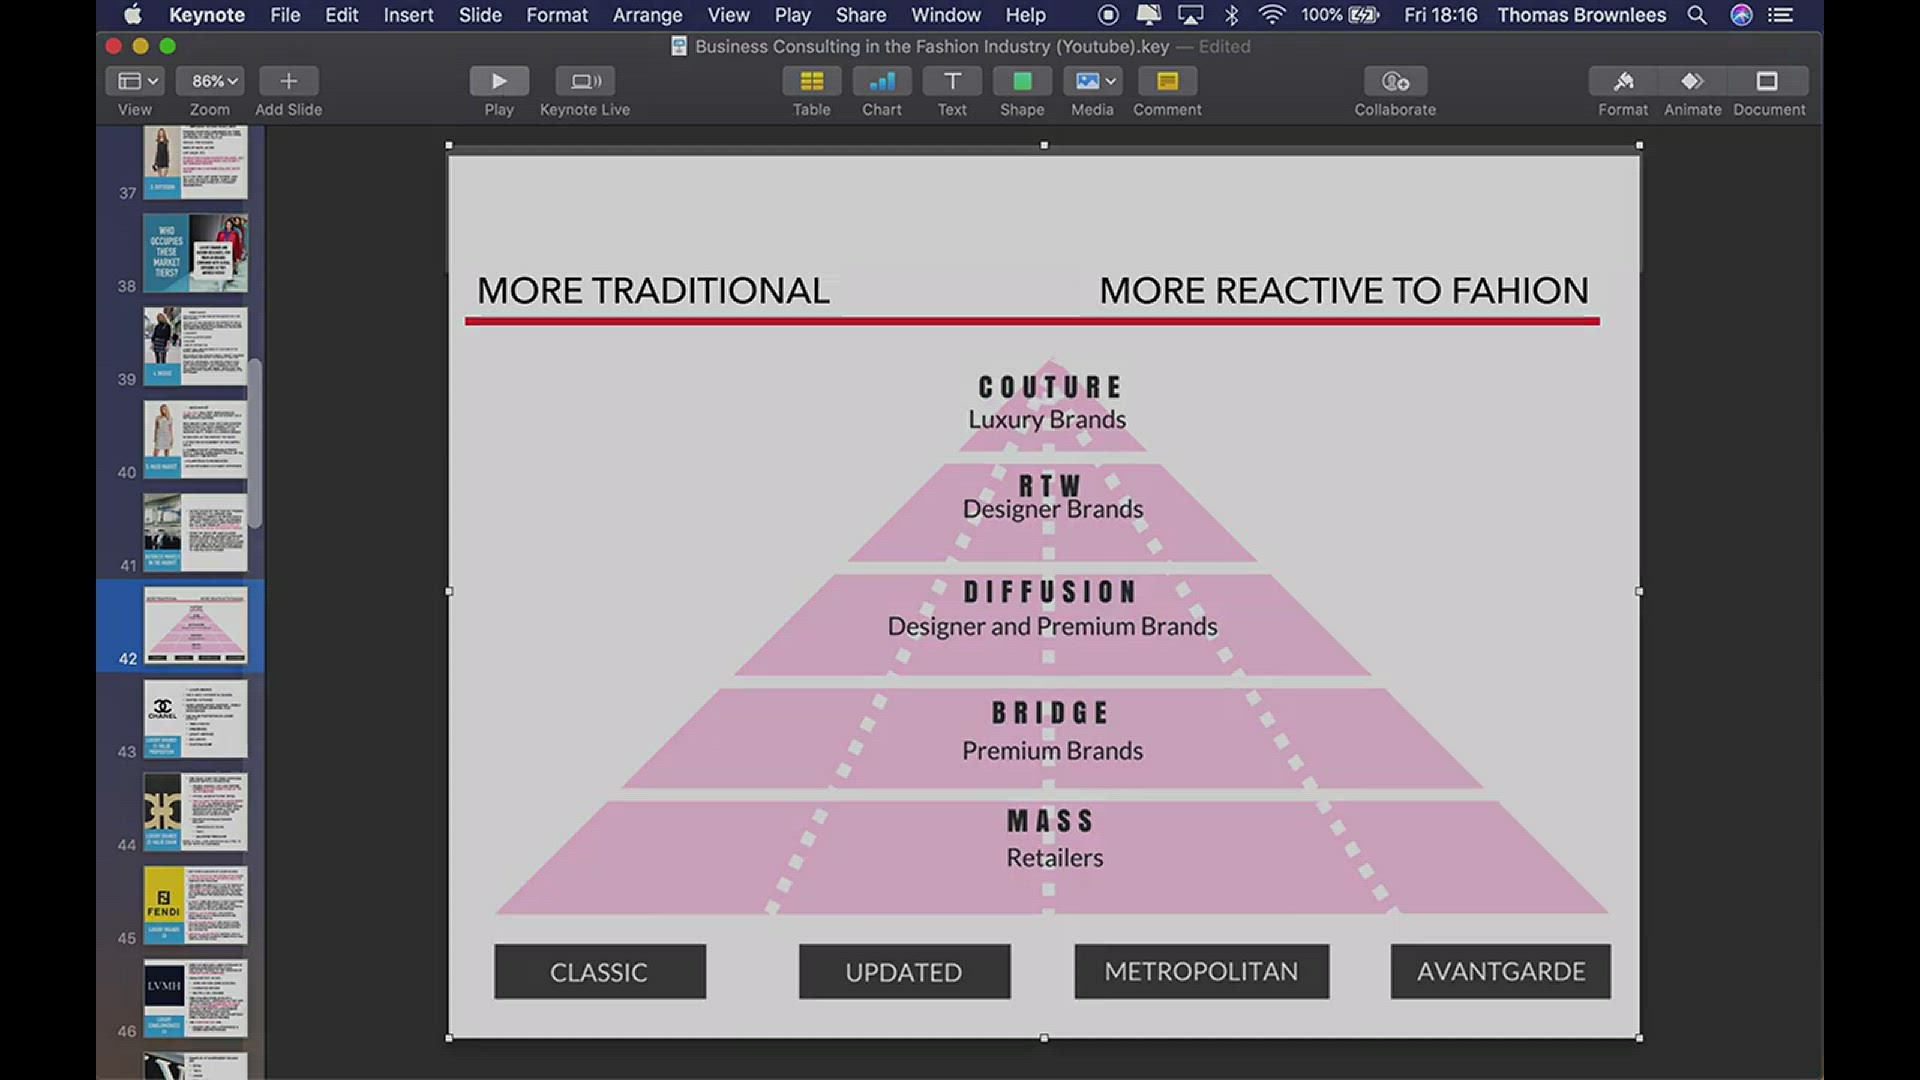Open Notification Center list icon
Image resolution: width=1920 pixels, height=1080 pixels.
tap(1780, 15)
